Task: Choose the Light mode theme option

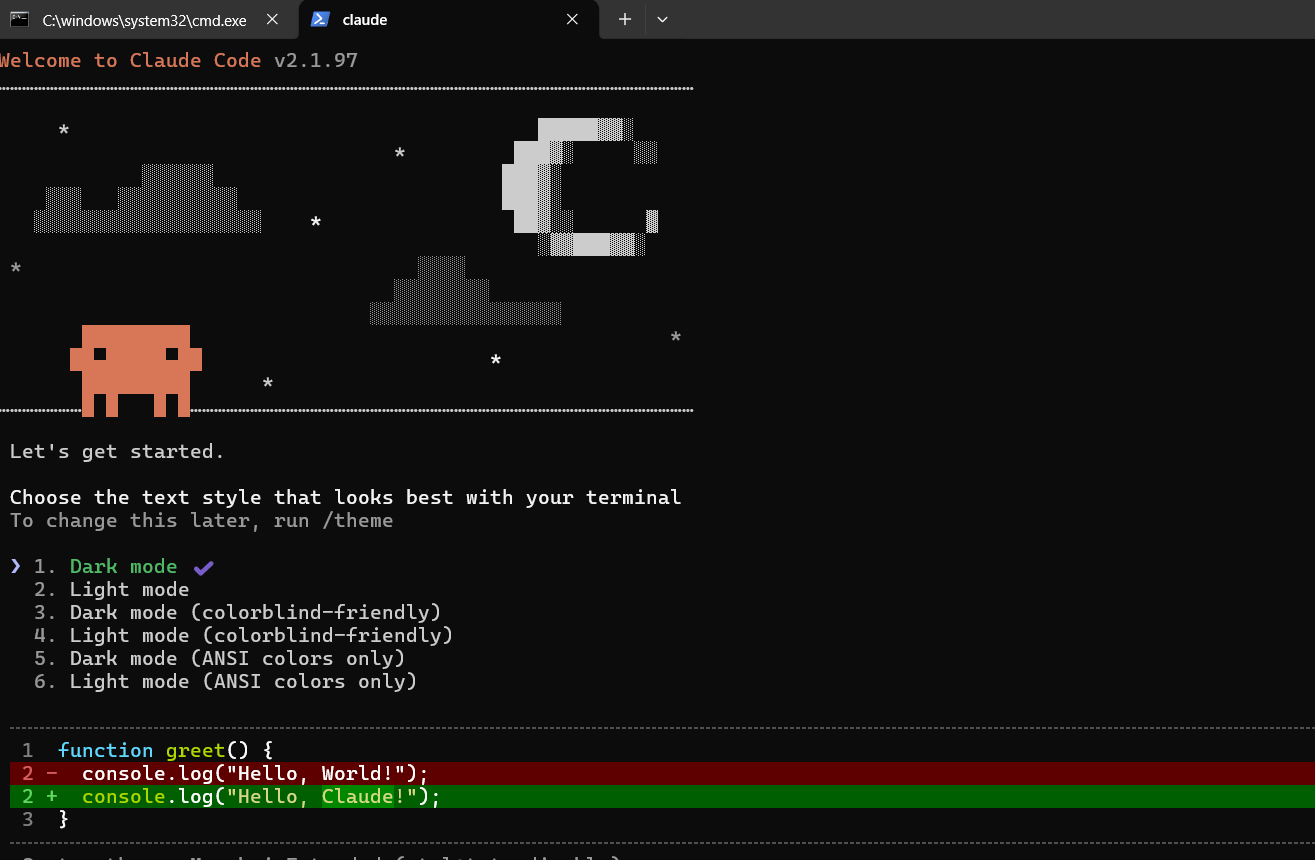Action: 111,590
